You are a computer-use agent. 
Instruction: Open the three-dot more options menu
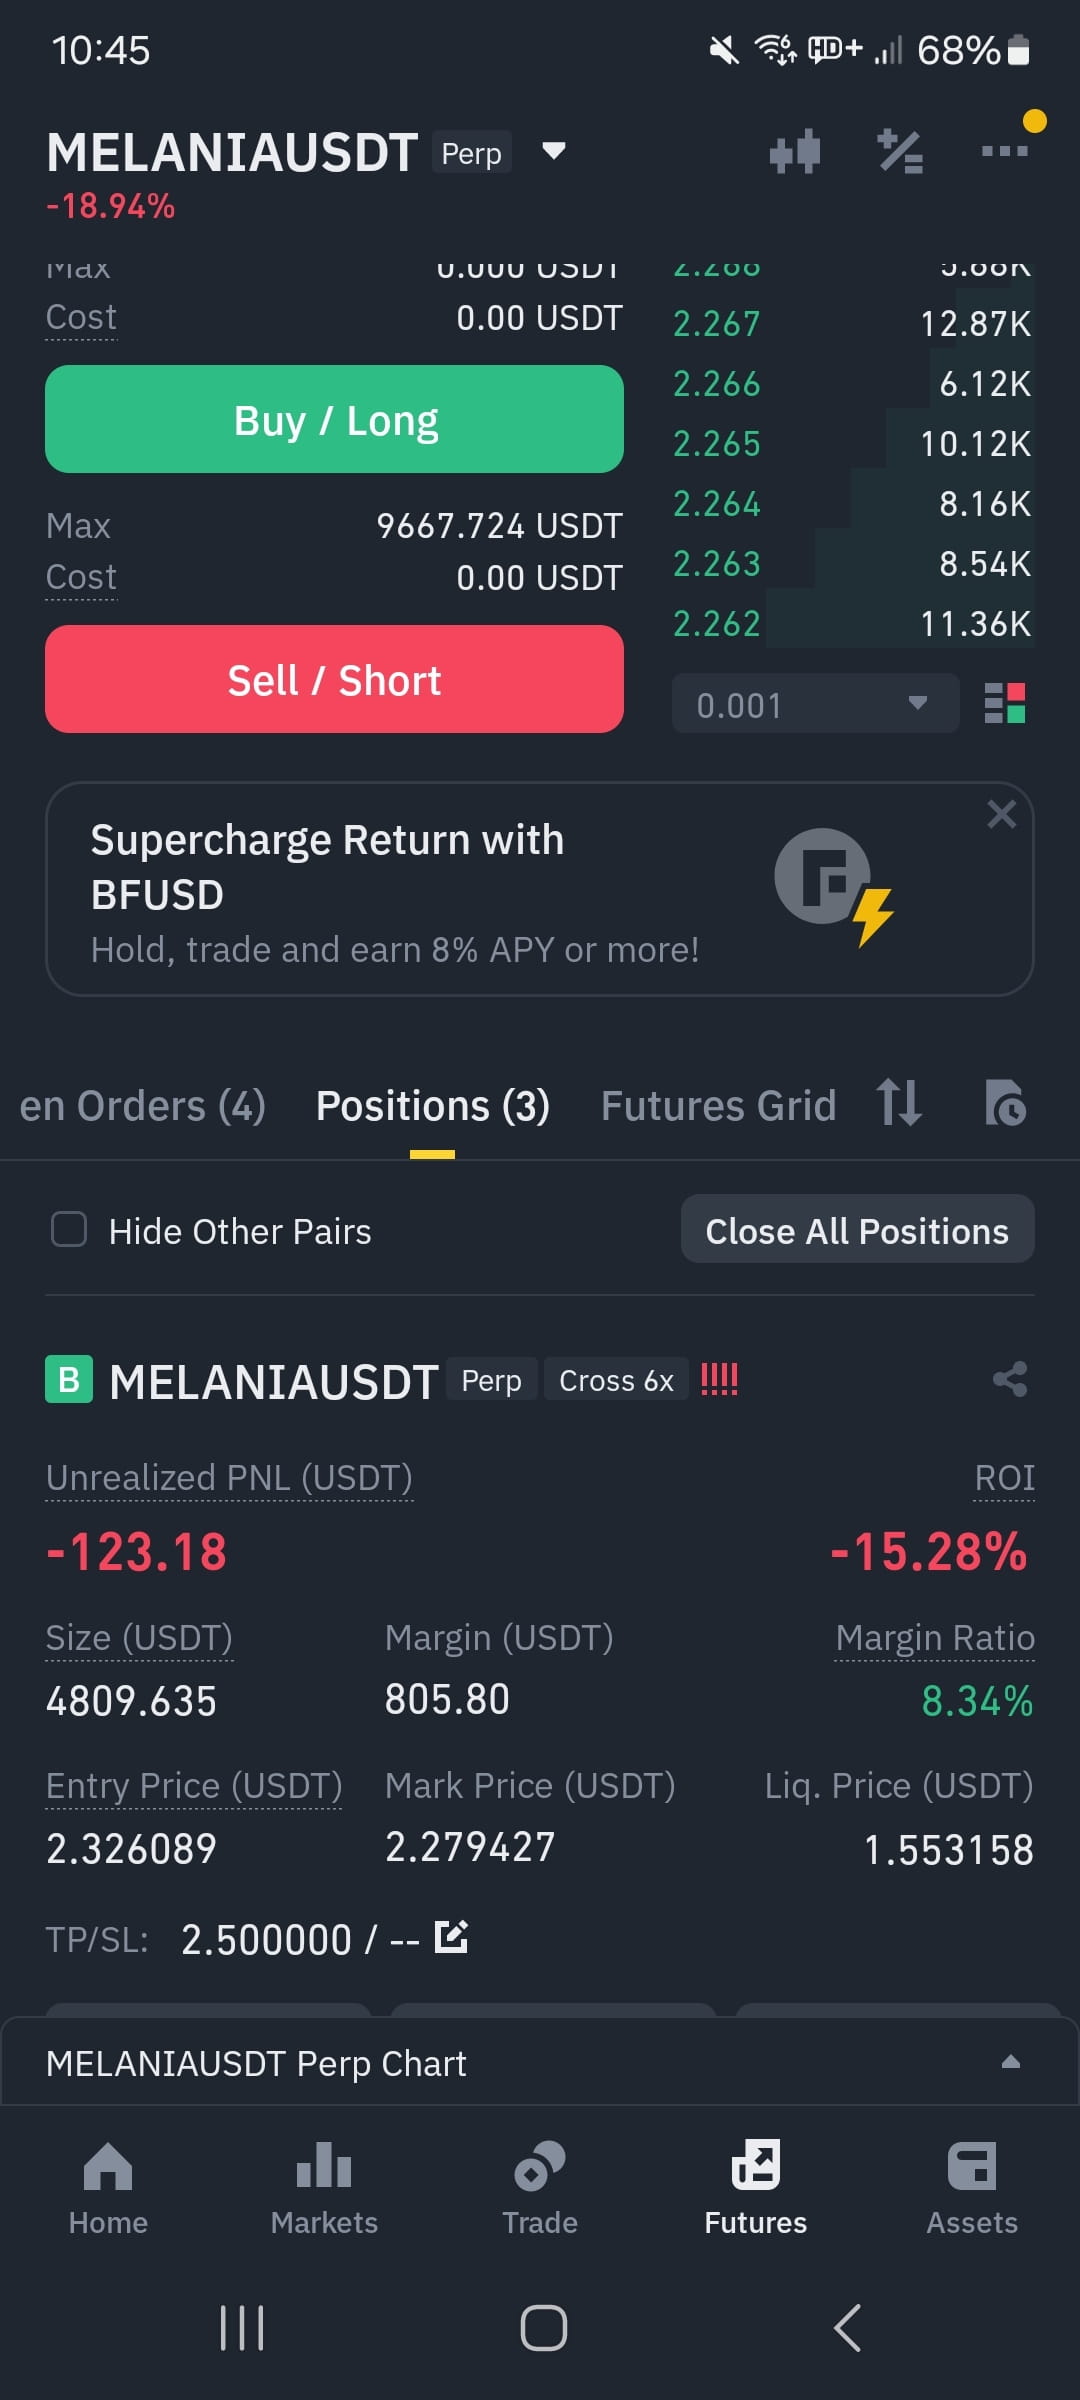click(1005, 151)
